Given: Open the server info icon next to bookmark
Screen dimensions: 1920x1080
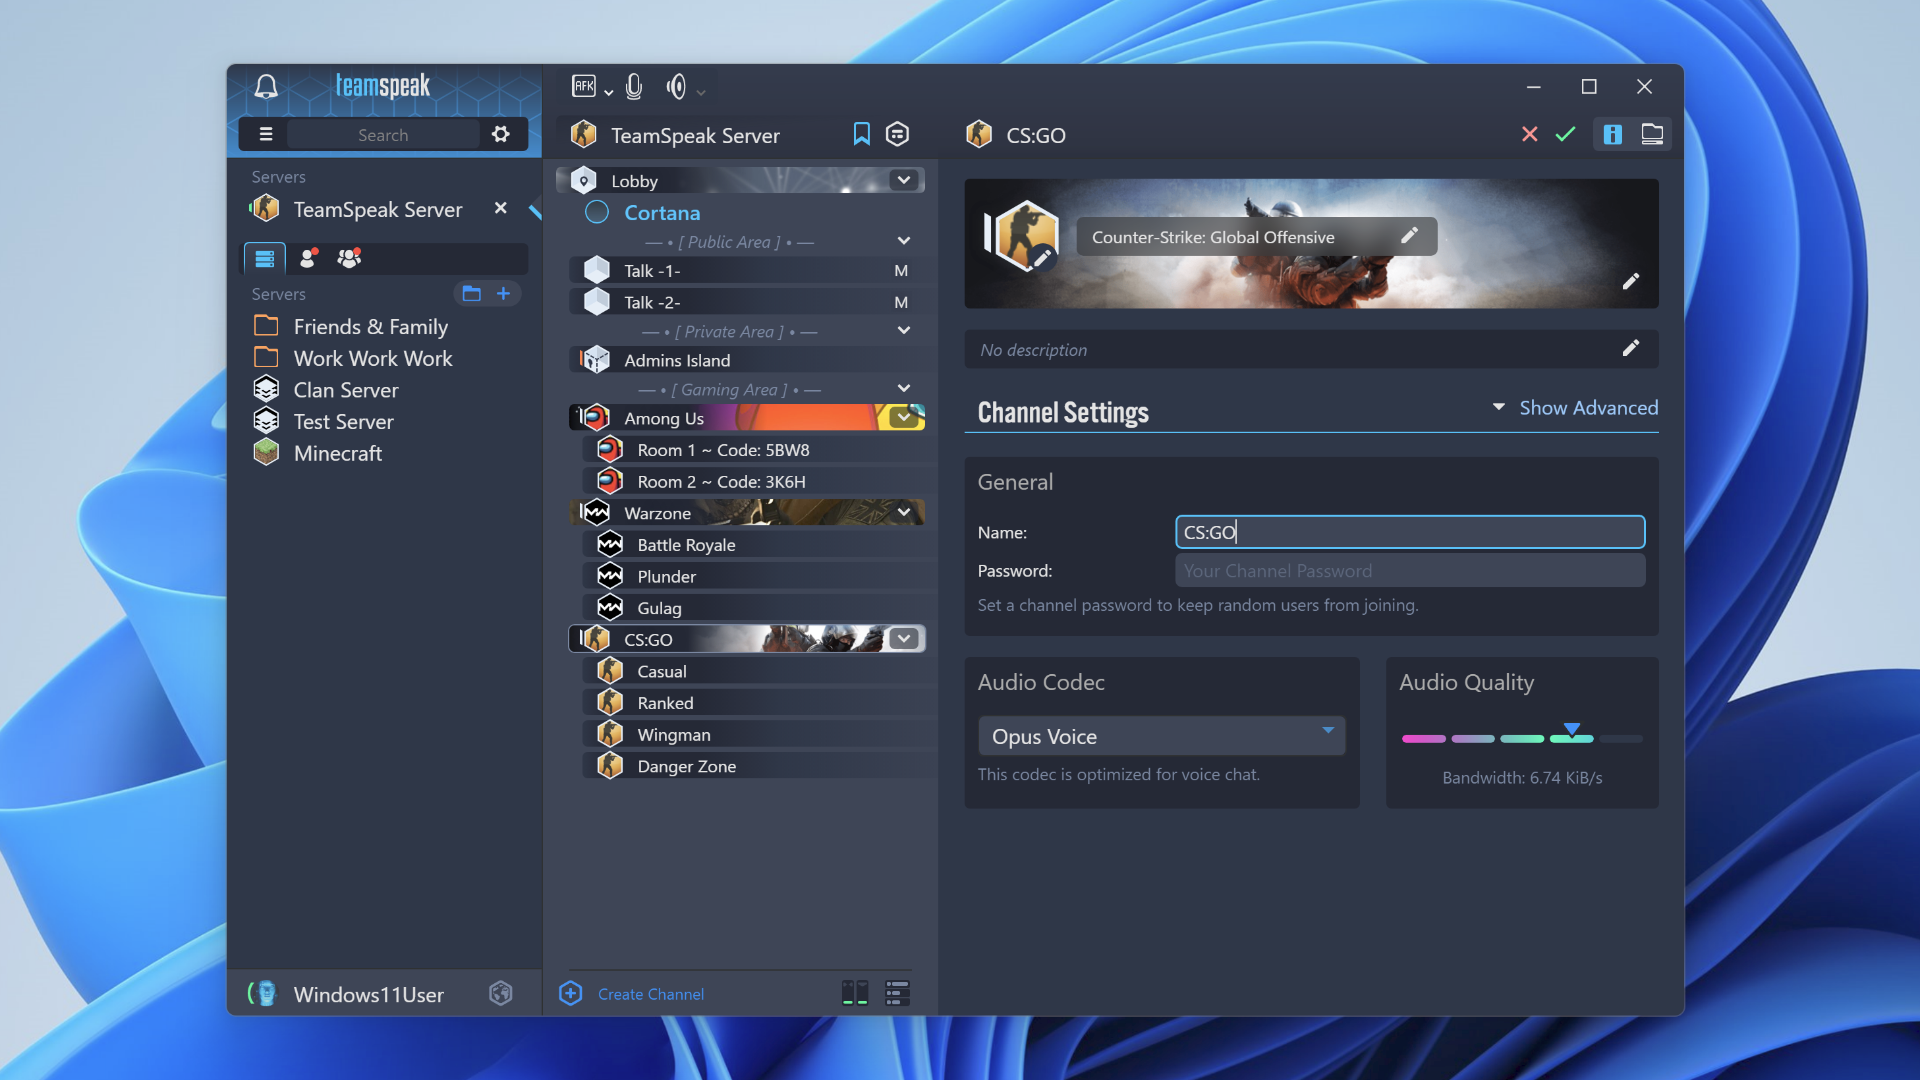Looking at the screenshot, I should click(x=897, y=133).
